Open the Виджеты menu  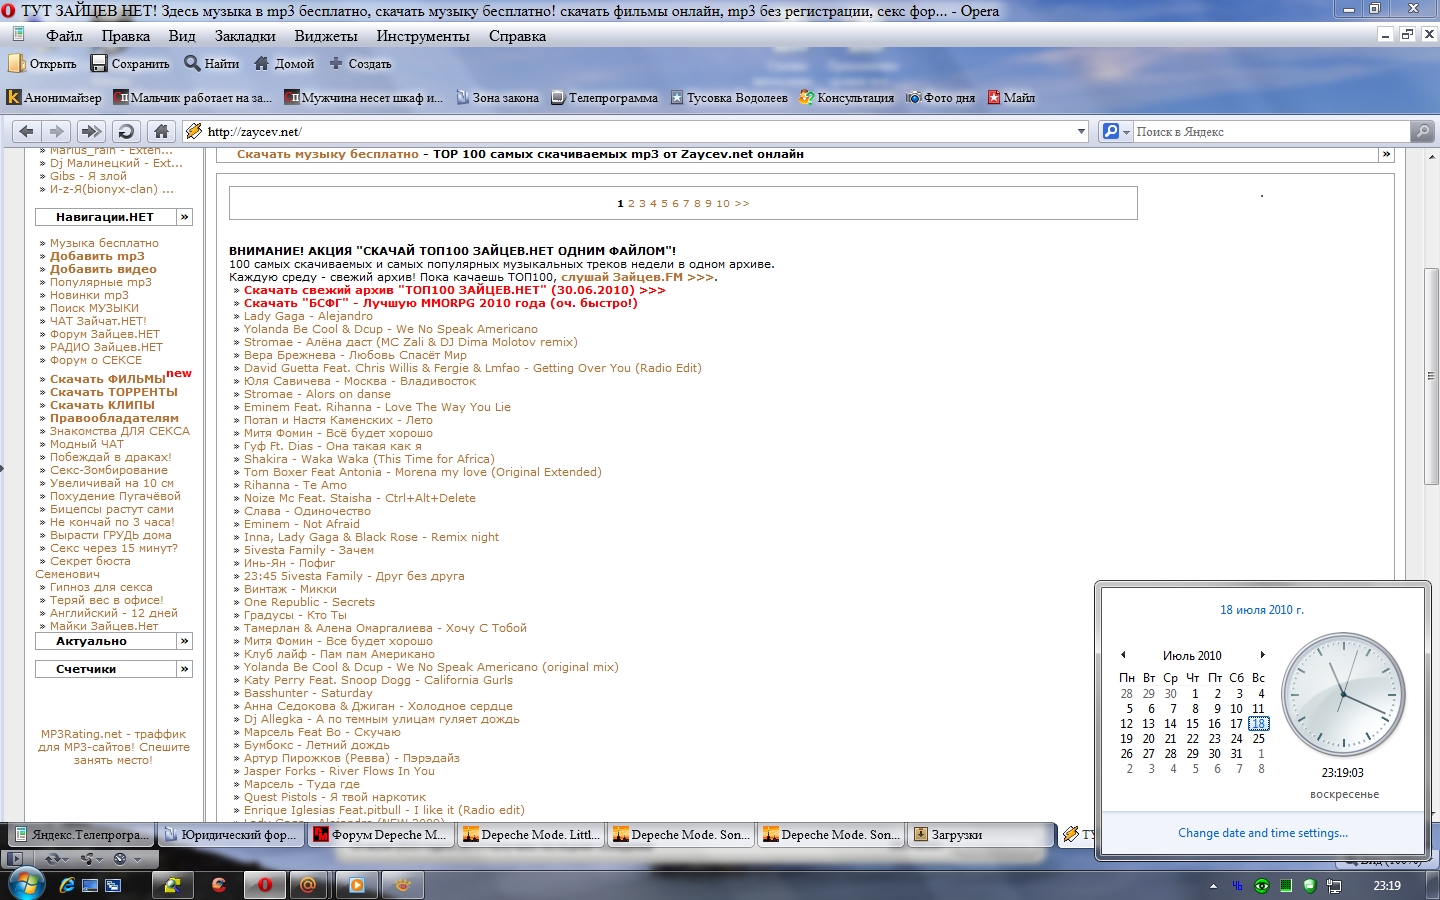pos(326,36)
